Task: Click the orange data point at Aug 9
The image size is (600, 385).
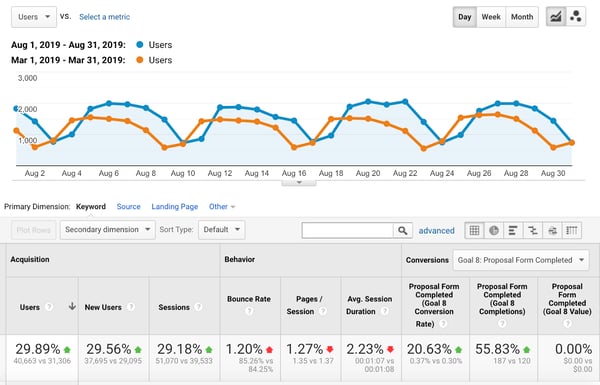Action: click(165, 147)
